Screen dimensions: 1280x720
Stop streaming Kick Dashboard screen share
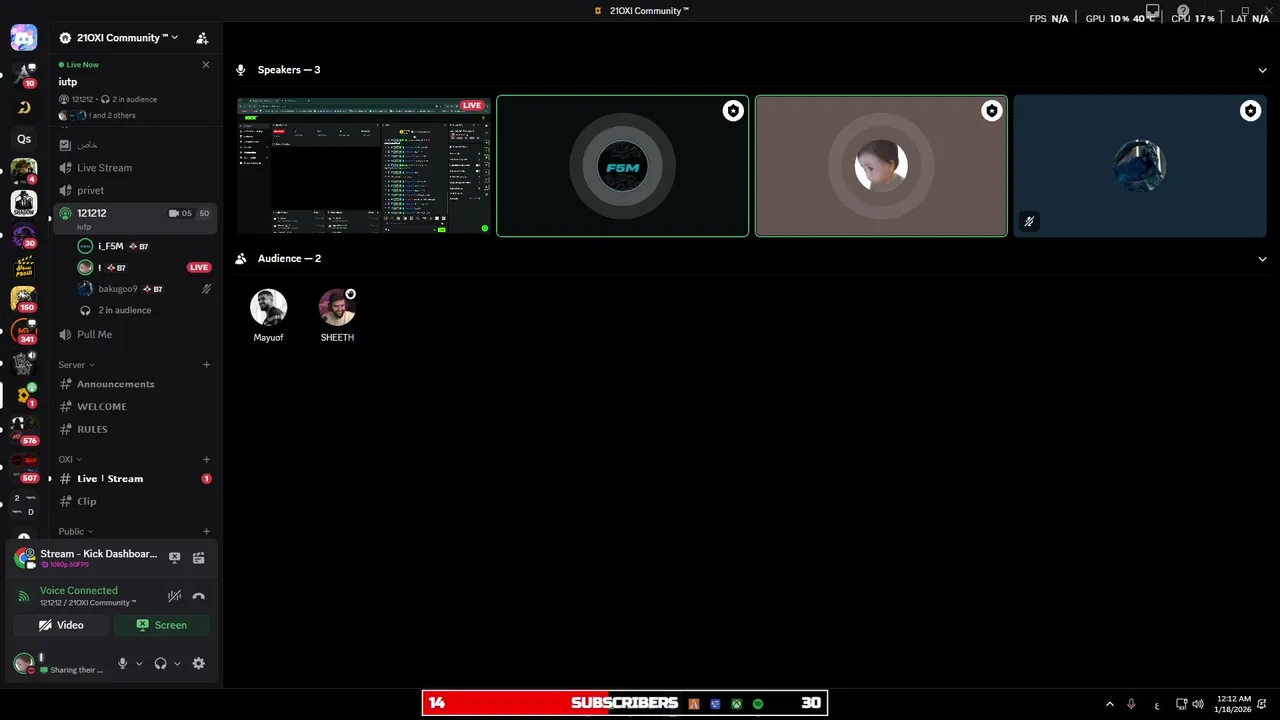[x=174, y=558]
